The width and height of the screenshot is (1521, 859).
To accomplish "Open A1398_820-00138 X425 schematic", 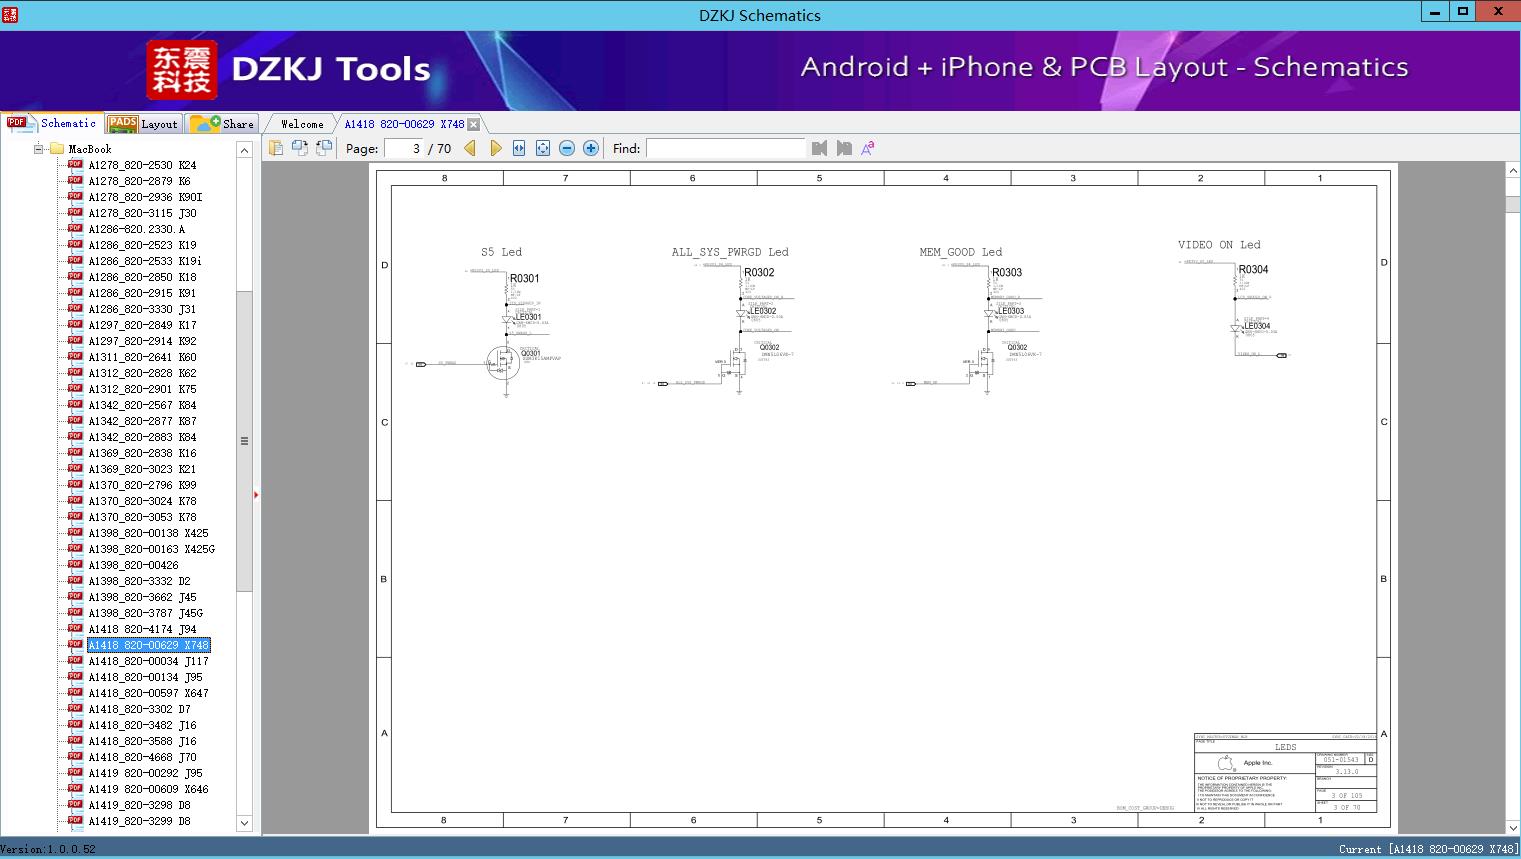I will click(x=148, y=533).
